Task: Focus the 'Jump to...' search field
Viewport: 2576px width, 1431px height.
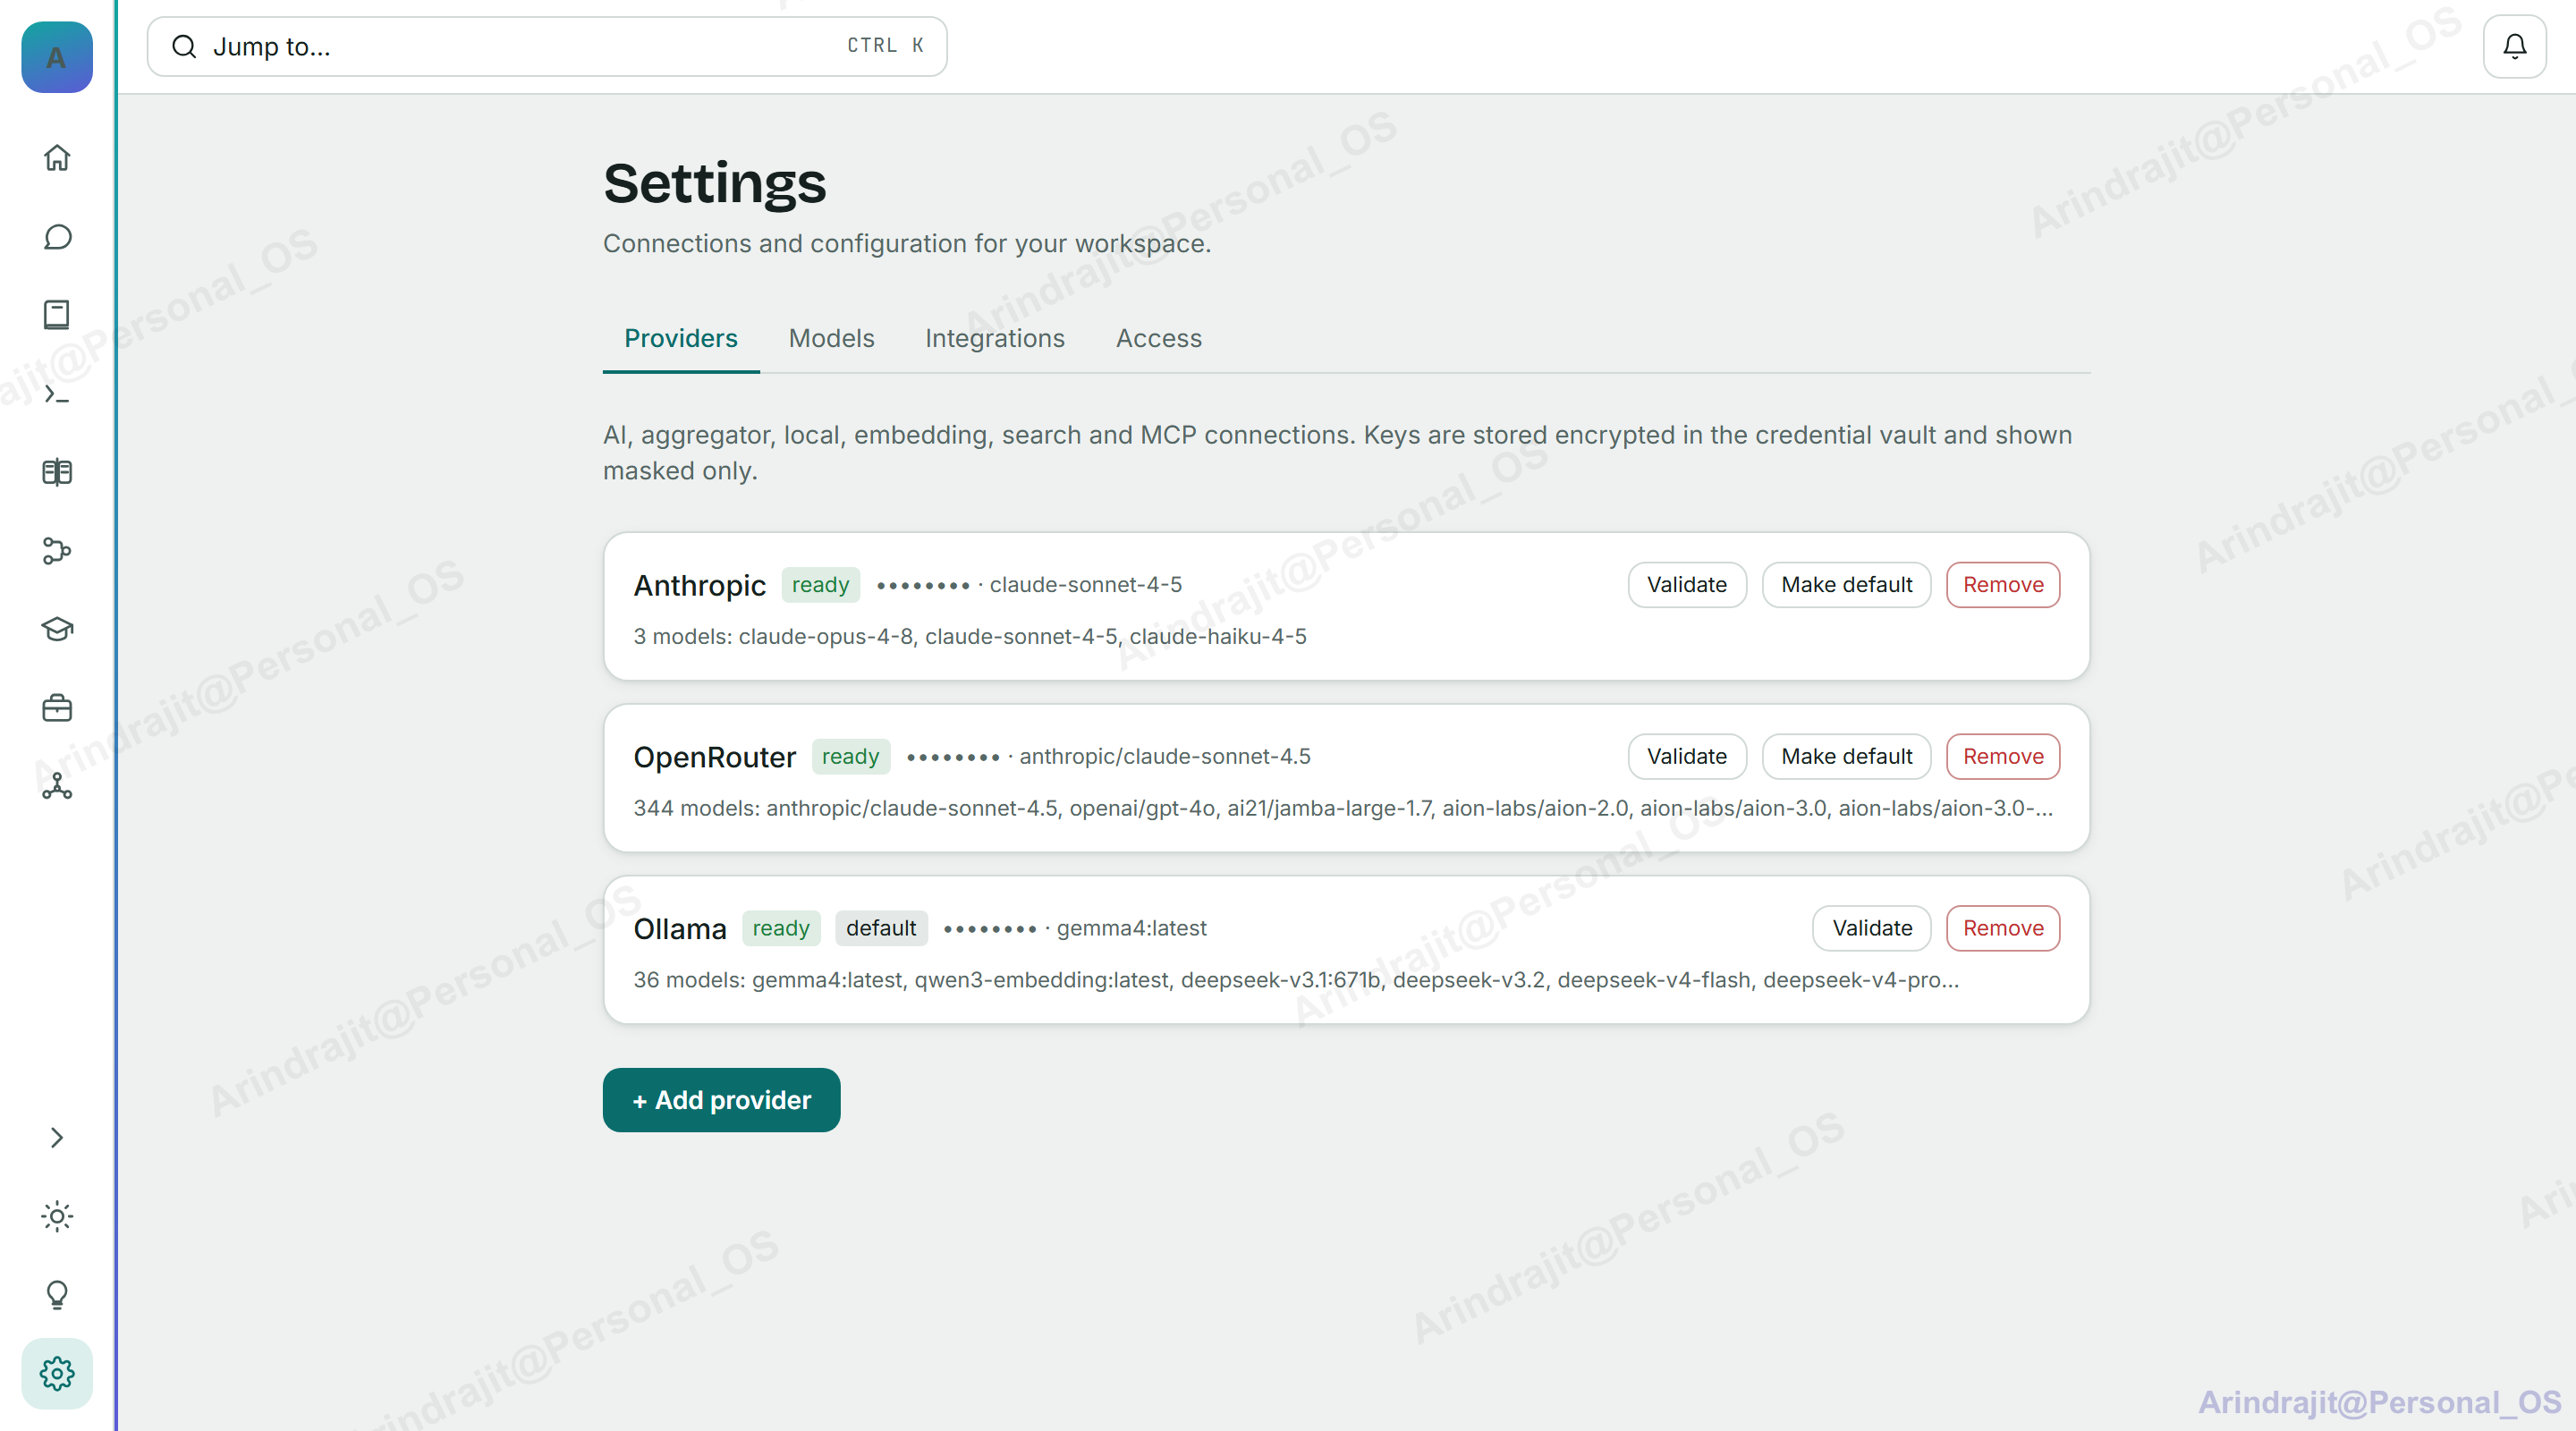Action: pos(547,46)
